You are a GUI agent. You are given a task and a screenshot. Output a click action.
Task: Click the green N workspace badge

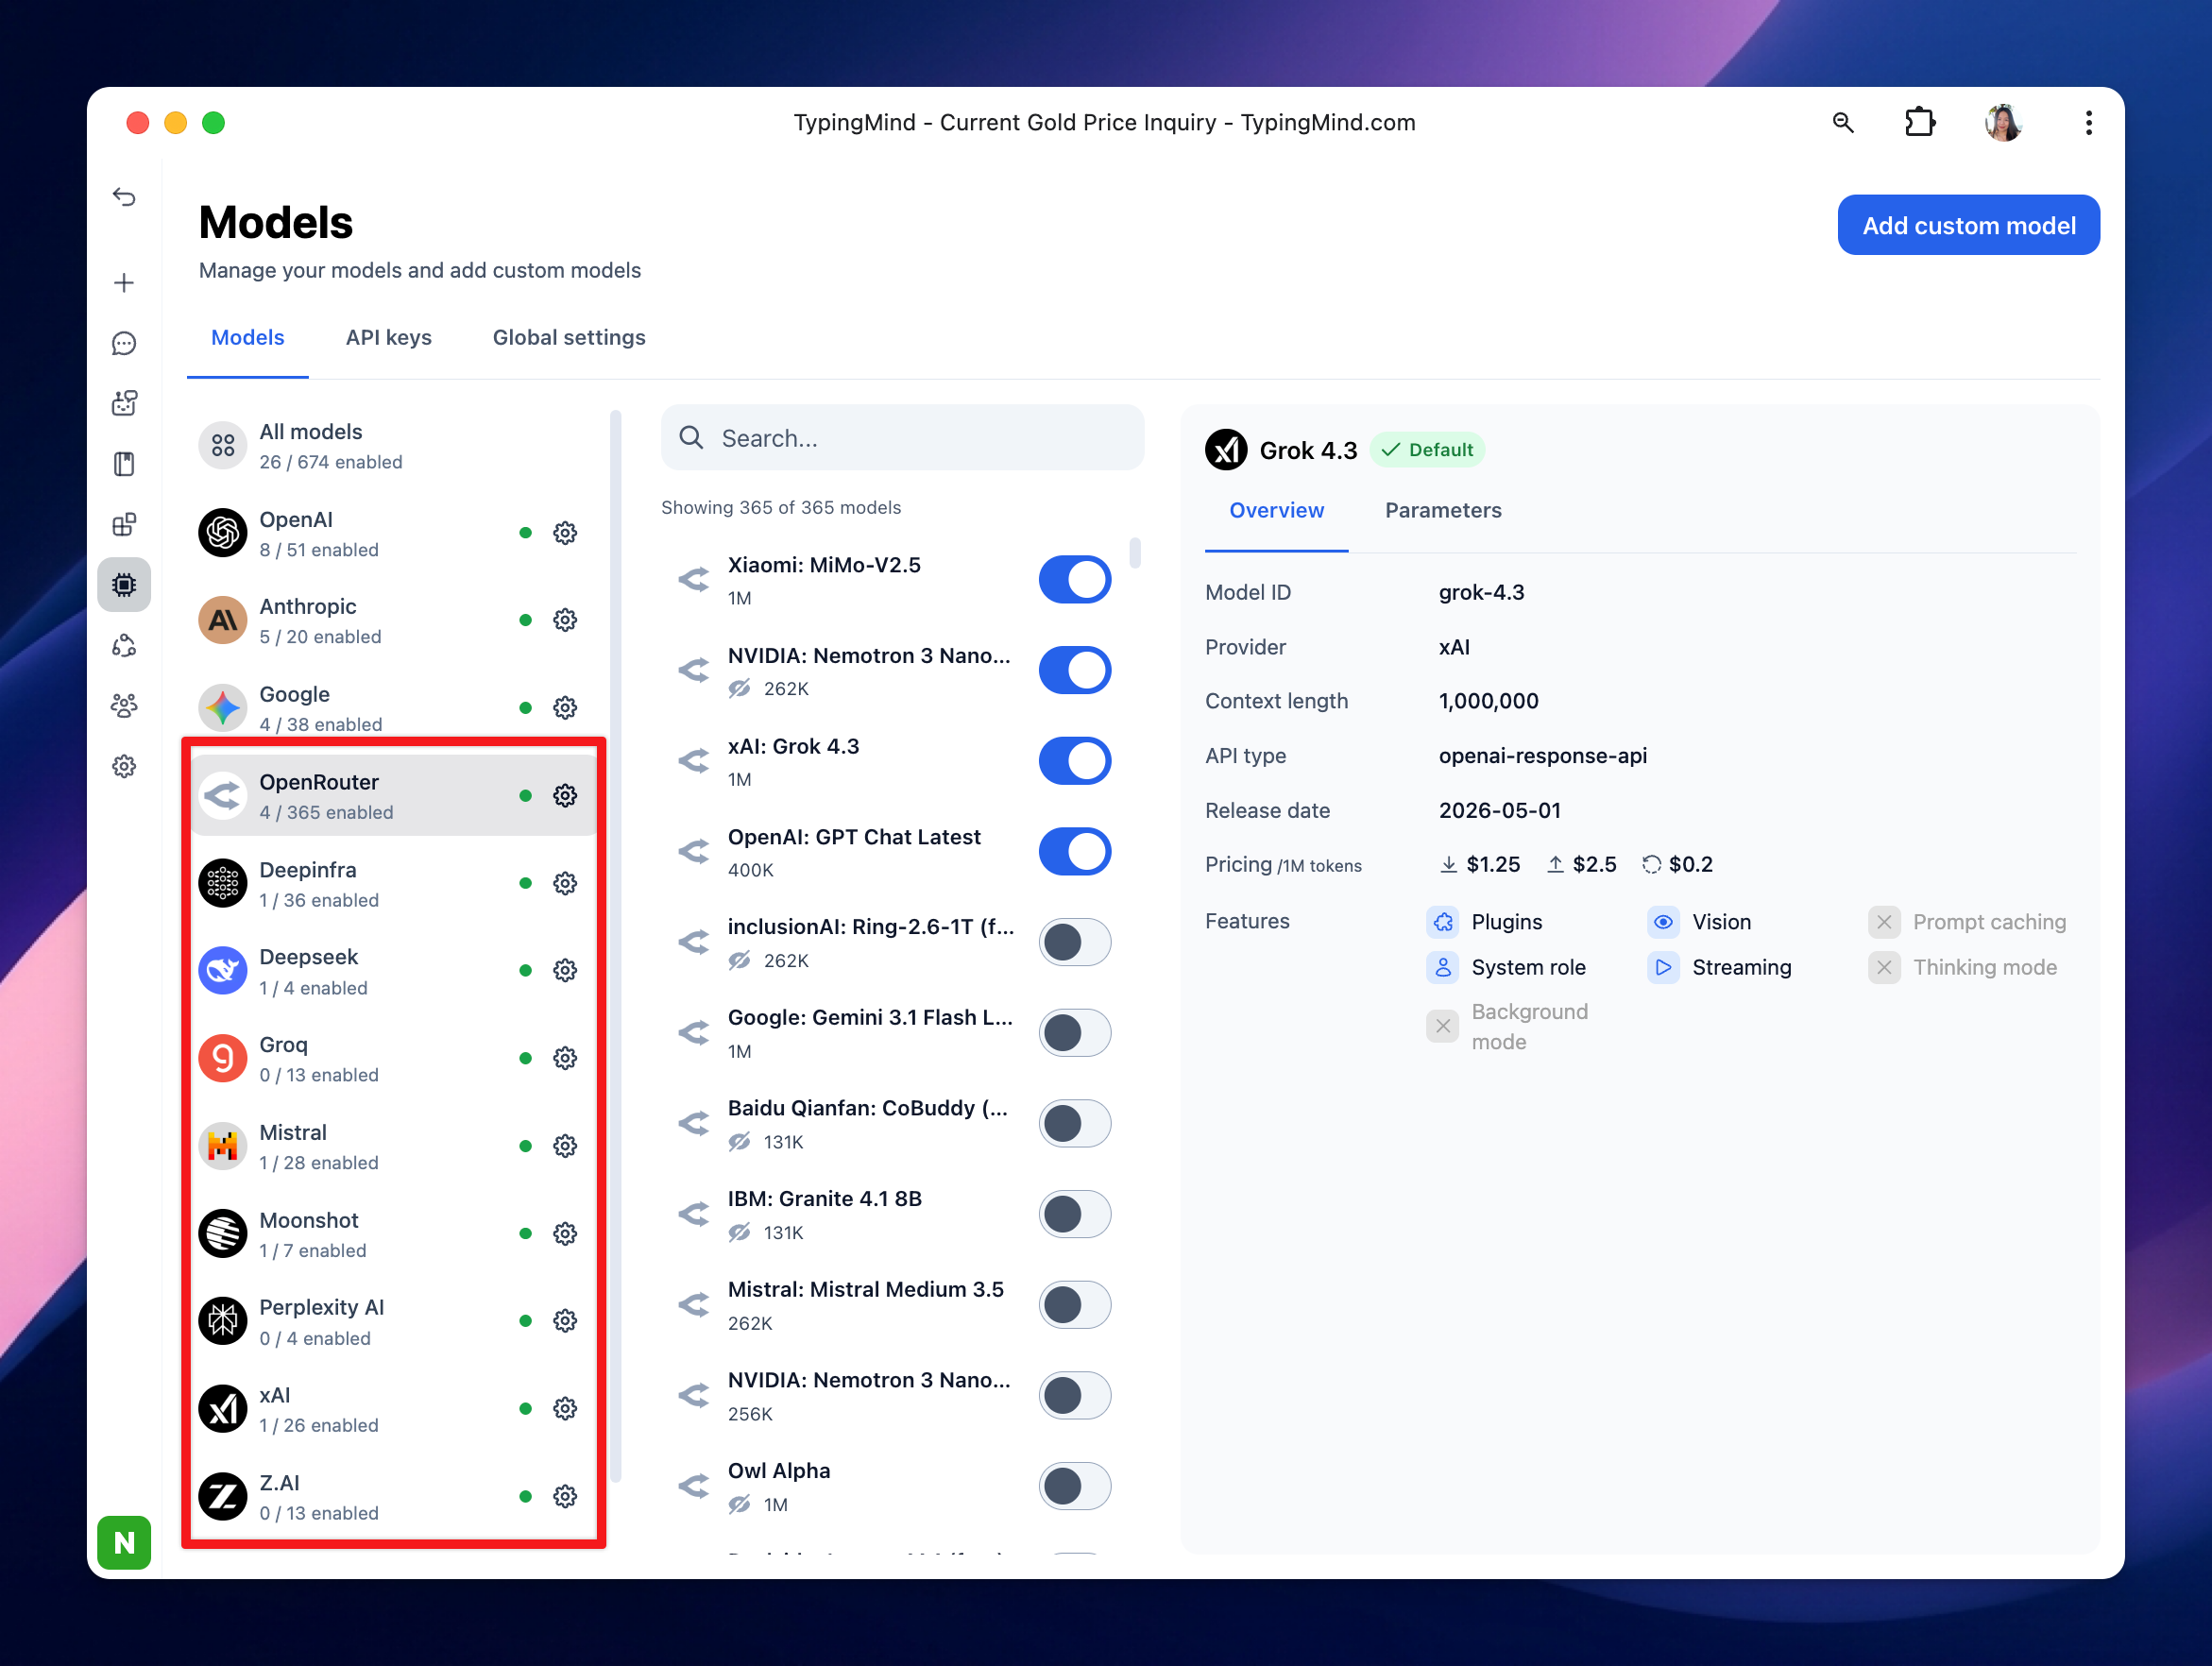(124, 1543)
